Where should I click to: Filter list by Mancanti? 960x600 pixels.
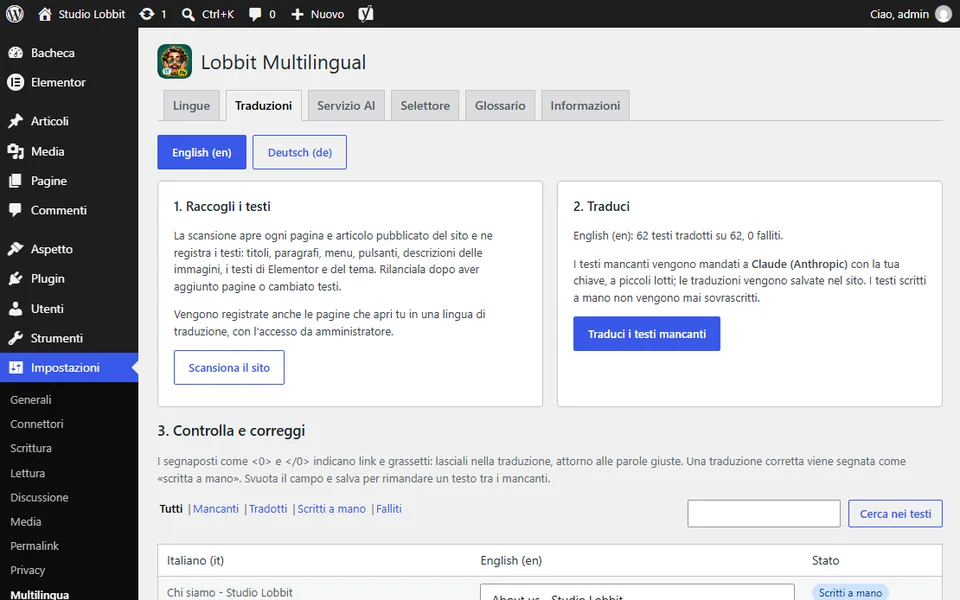(216, 509)
